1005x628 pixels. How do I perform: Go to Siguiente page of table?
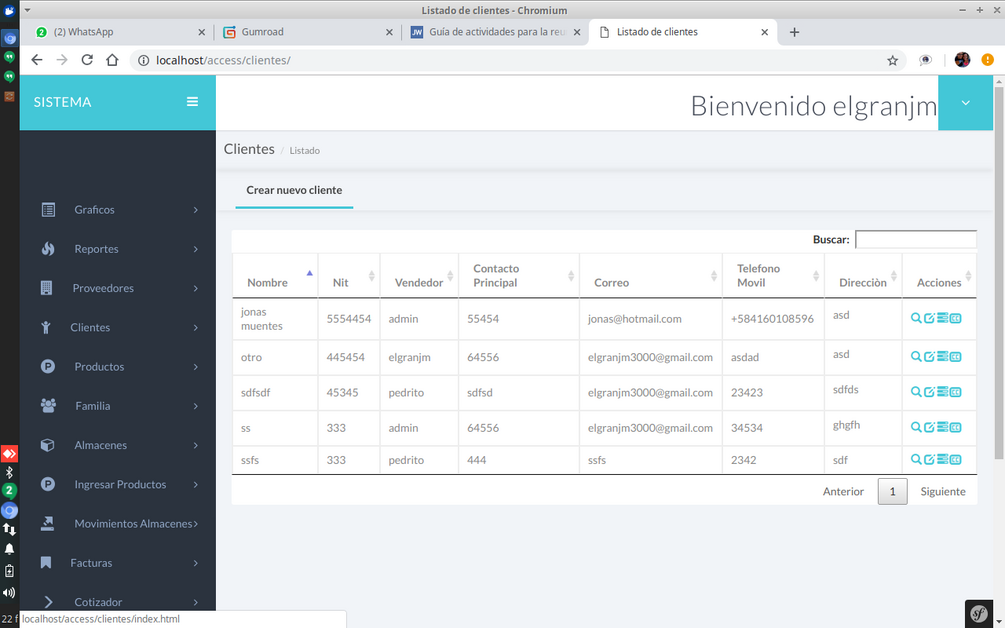coord(943,492)
